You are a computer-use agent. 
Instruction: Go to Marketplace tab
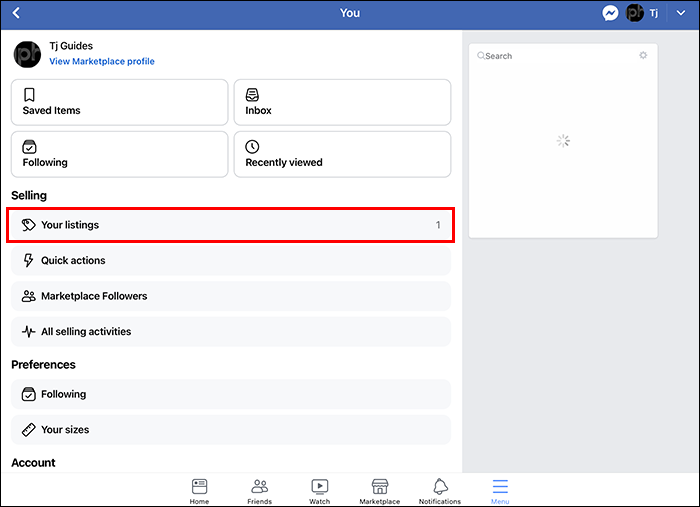point(380,491)
